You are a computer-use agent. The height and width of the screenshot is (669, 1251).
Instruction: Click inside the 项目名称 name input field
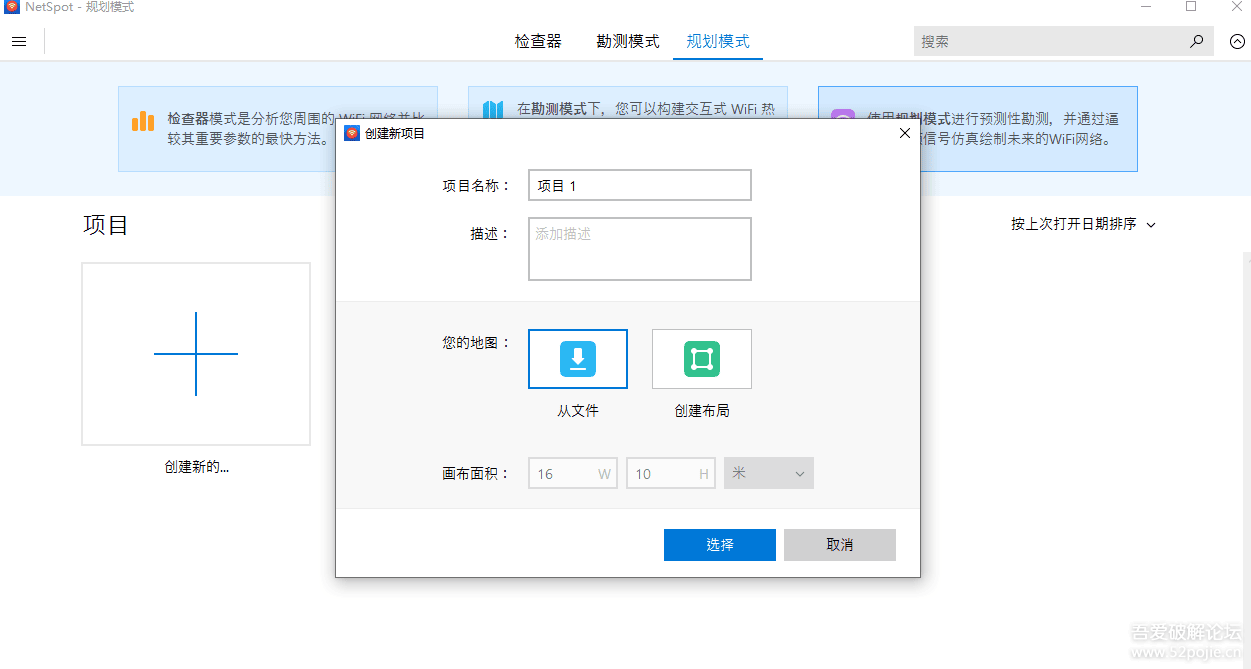point(639,184)
